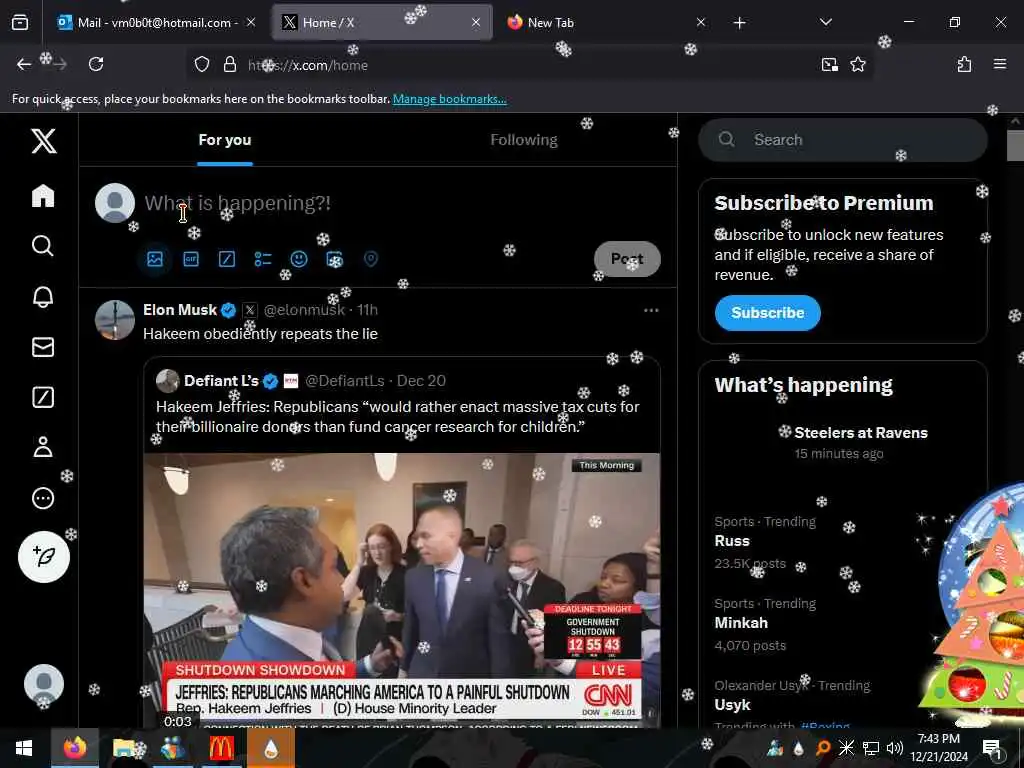Open Grok icon in sidebar
This screenshot has width=1024, height=768.
43,397
